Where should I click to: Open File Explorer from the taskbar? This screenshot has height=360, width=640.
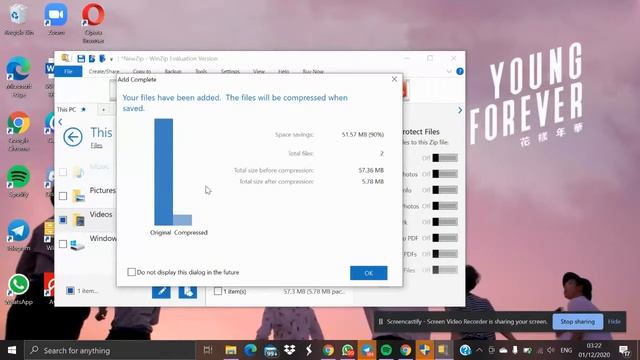[x=231, y=350]
